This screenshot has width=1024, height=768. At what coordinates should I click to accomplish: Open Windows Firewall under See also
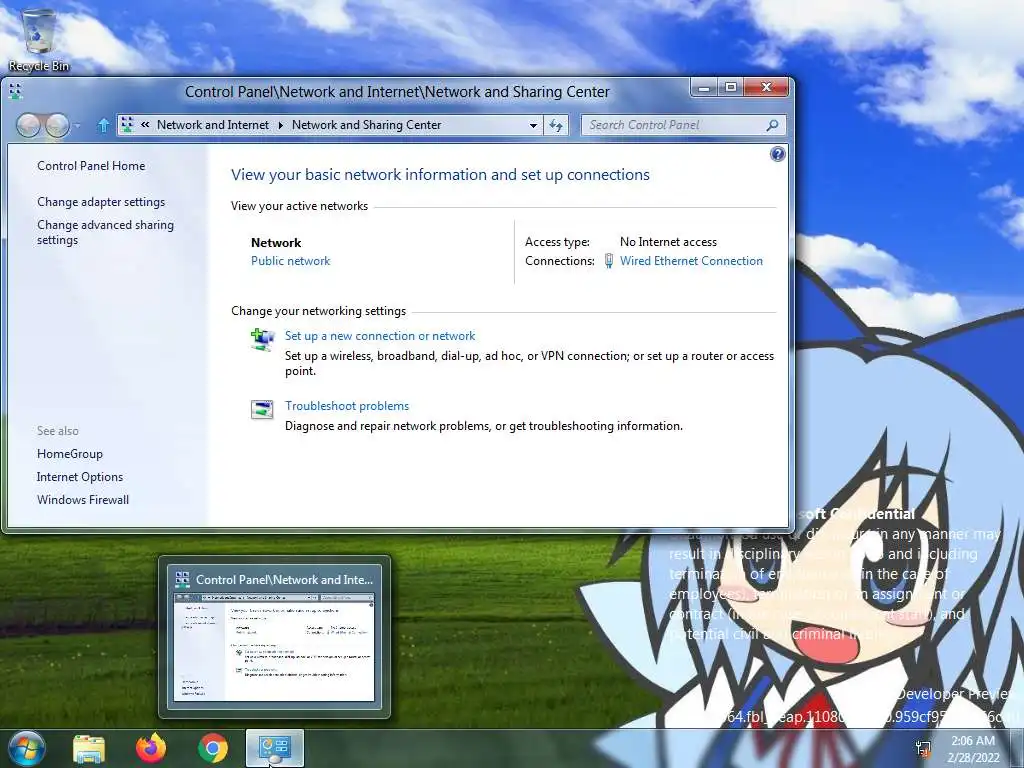point(83,500)
